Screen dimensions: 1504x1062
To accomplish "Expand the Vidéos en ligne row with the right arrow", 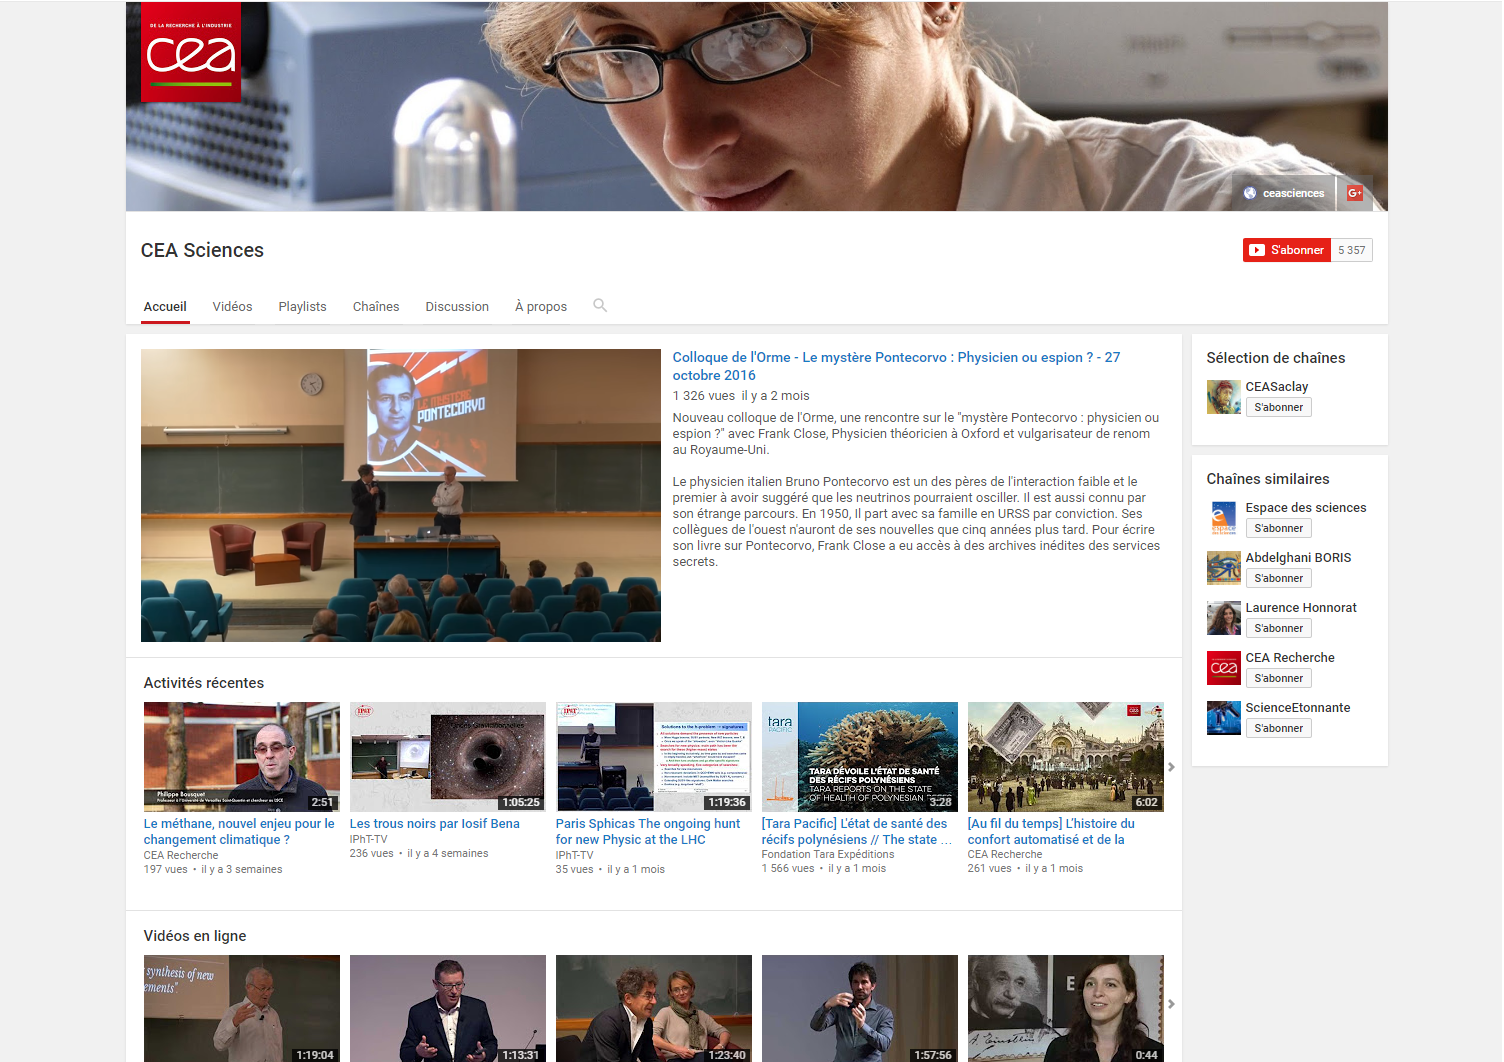I will tap(1171, 1004).
